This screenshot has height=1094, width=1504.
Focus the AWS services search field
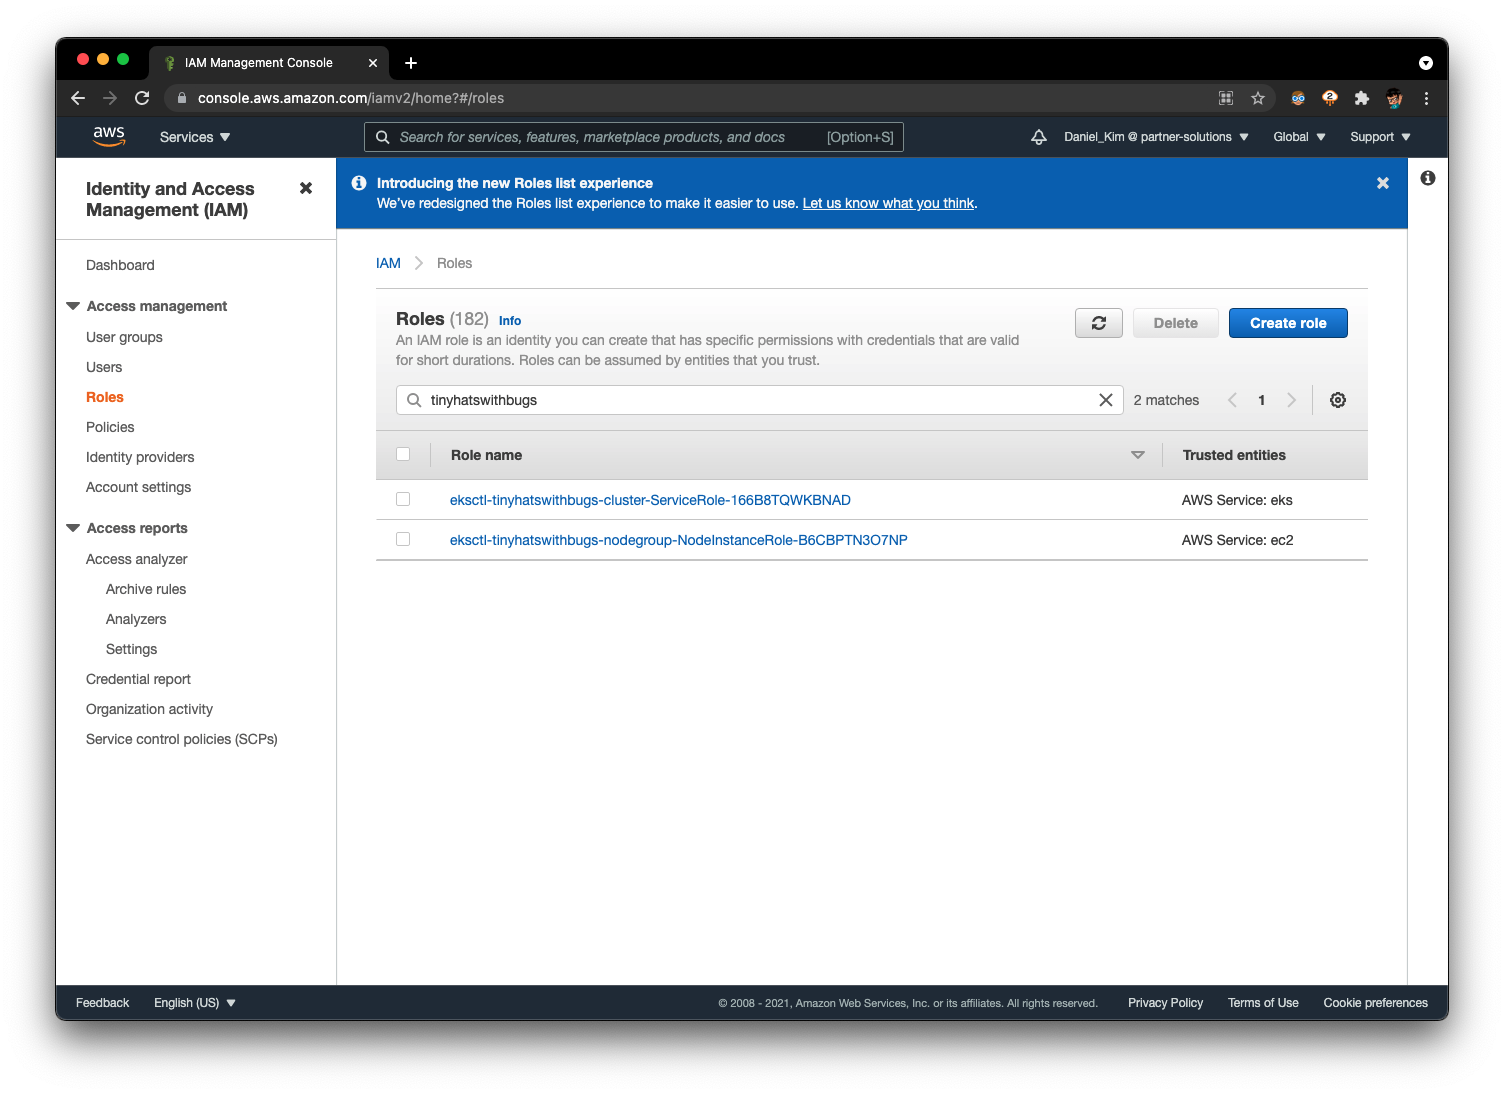click(634, 137)
